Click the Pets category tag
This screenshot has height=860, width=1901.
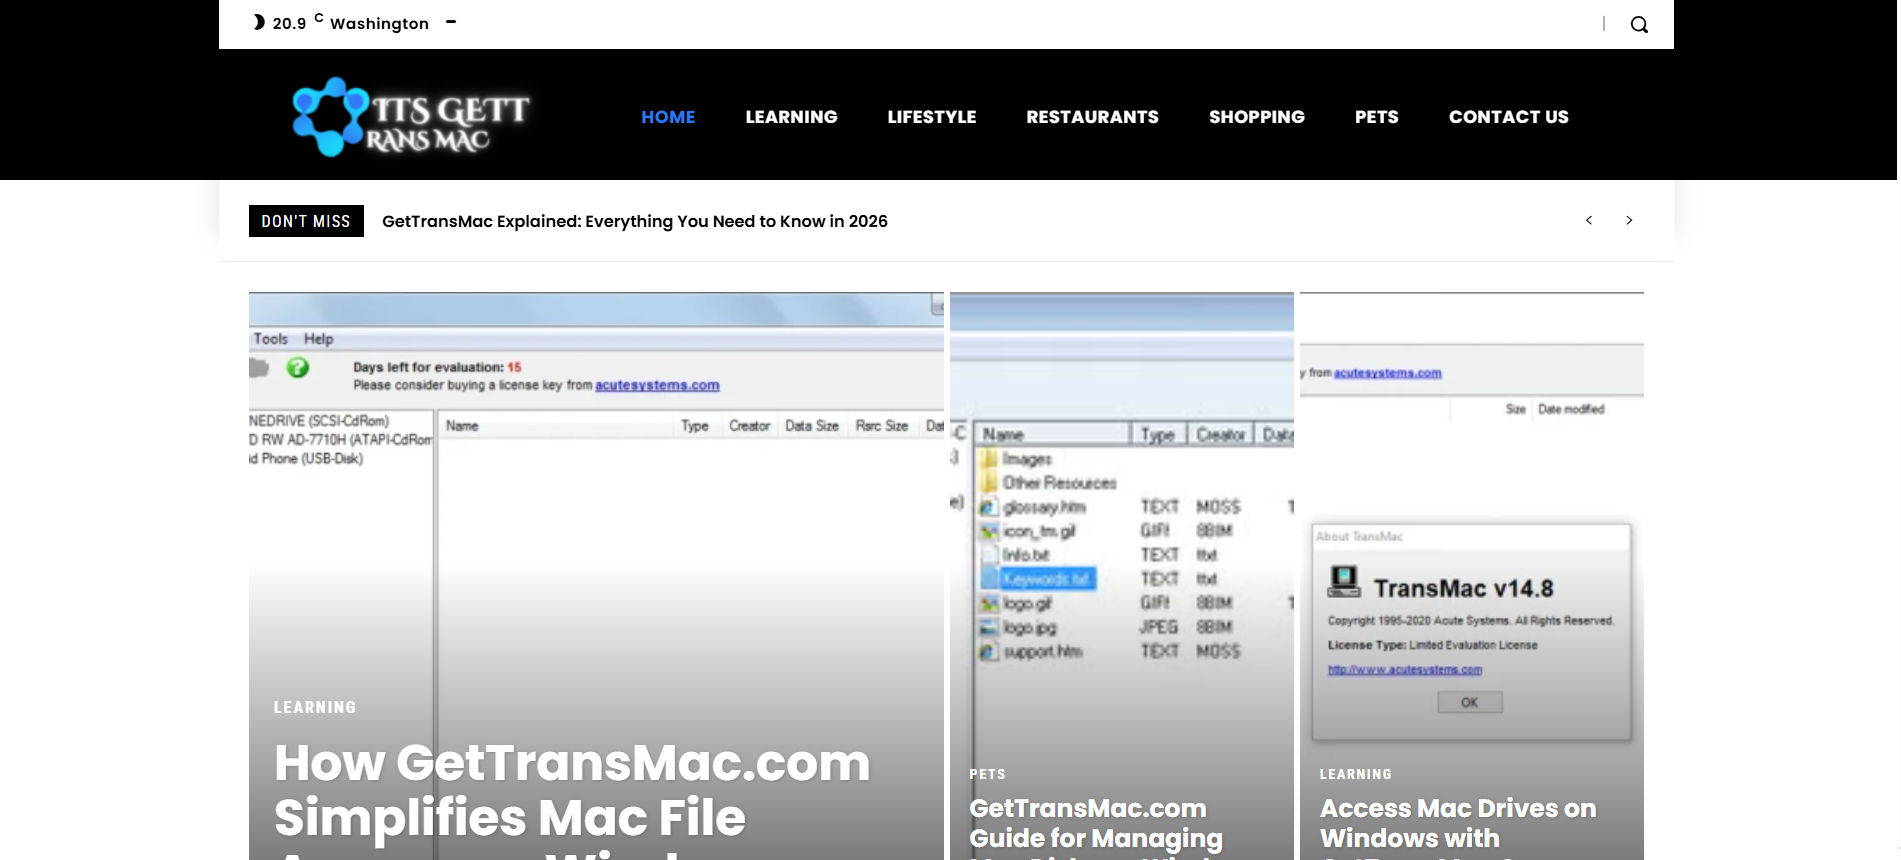(987, 774)
